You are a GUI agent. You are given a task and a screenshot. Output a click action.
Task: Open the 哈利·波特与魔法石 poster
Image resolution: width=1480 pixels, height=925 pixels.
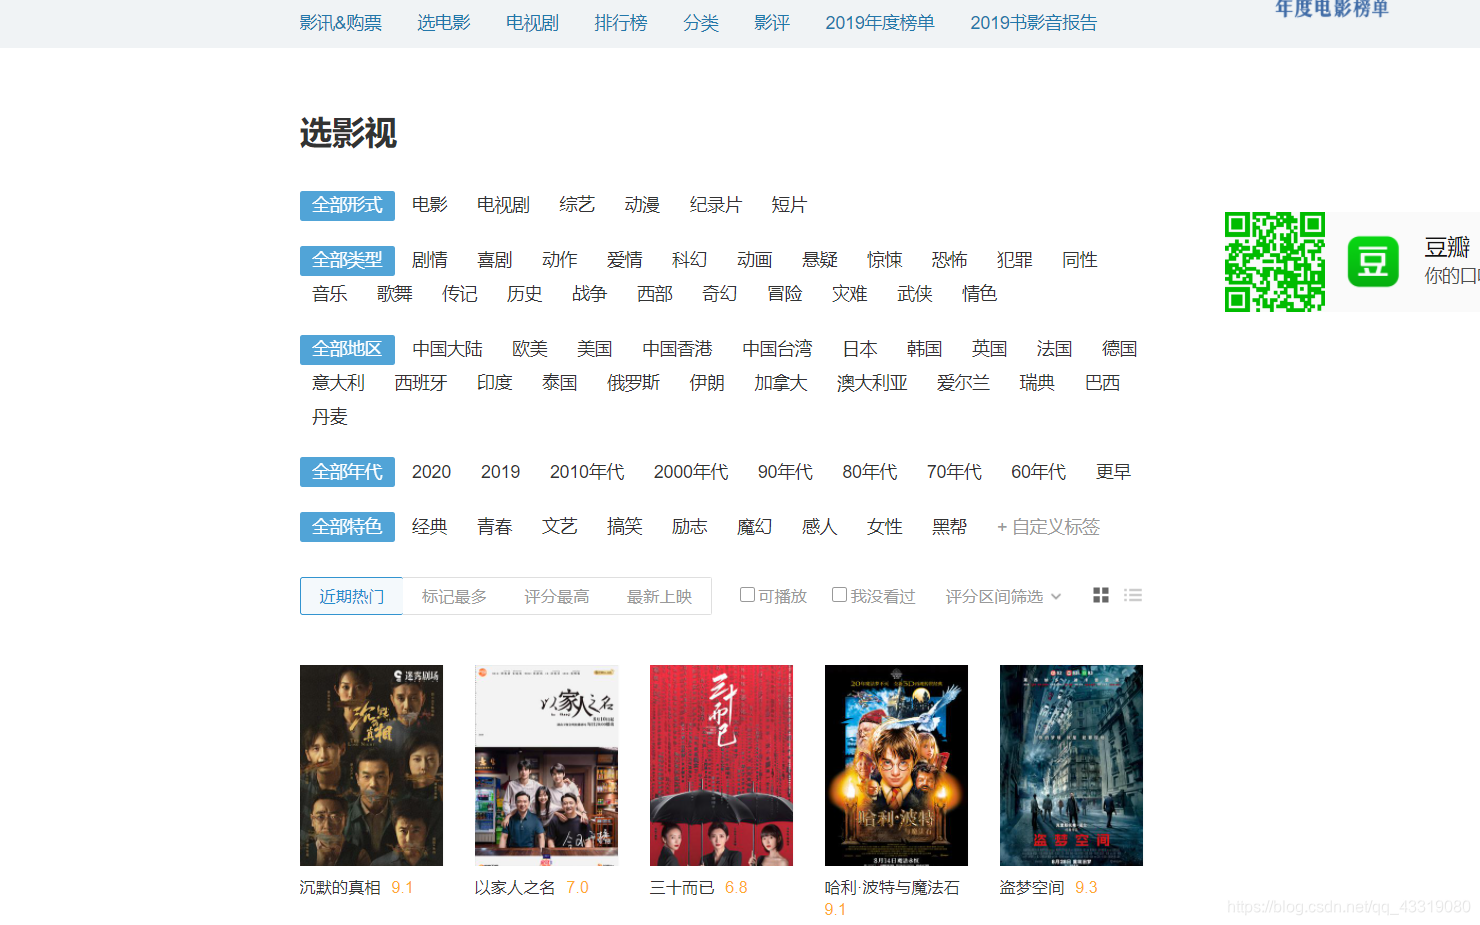click(896, 765)
